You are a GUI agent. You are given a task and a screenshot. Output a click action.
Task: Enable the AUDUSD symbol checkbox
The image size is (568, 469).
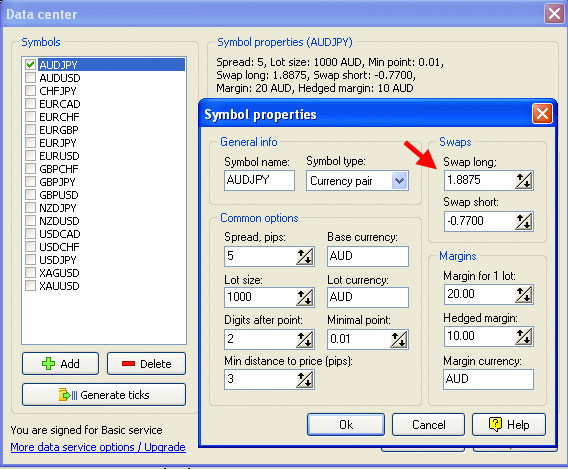click(30, 78)
